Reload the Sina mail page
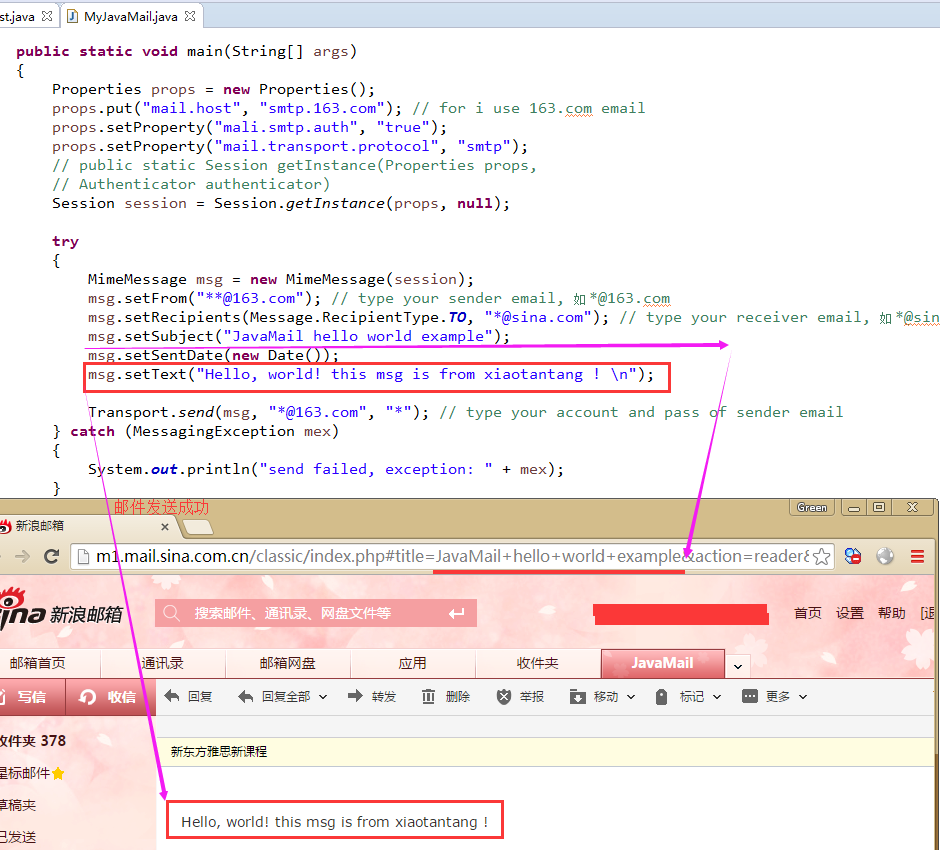Viewport: 940px width, 850px height. click(x=52, y=556)
